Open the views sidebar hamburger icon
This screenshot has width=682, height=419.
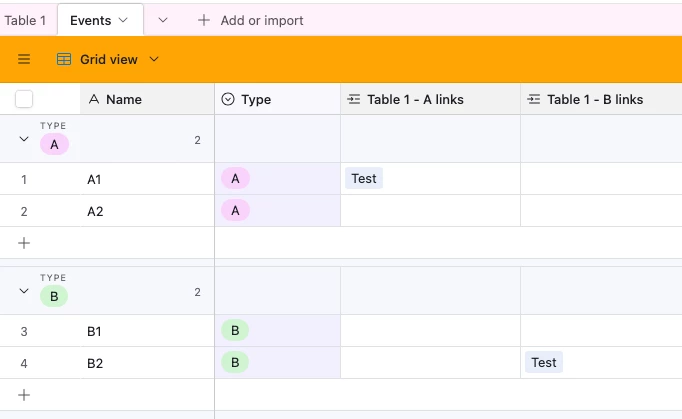pos(24,59)
